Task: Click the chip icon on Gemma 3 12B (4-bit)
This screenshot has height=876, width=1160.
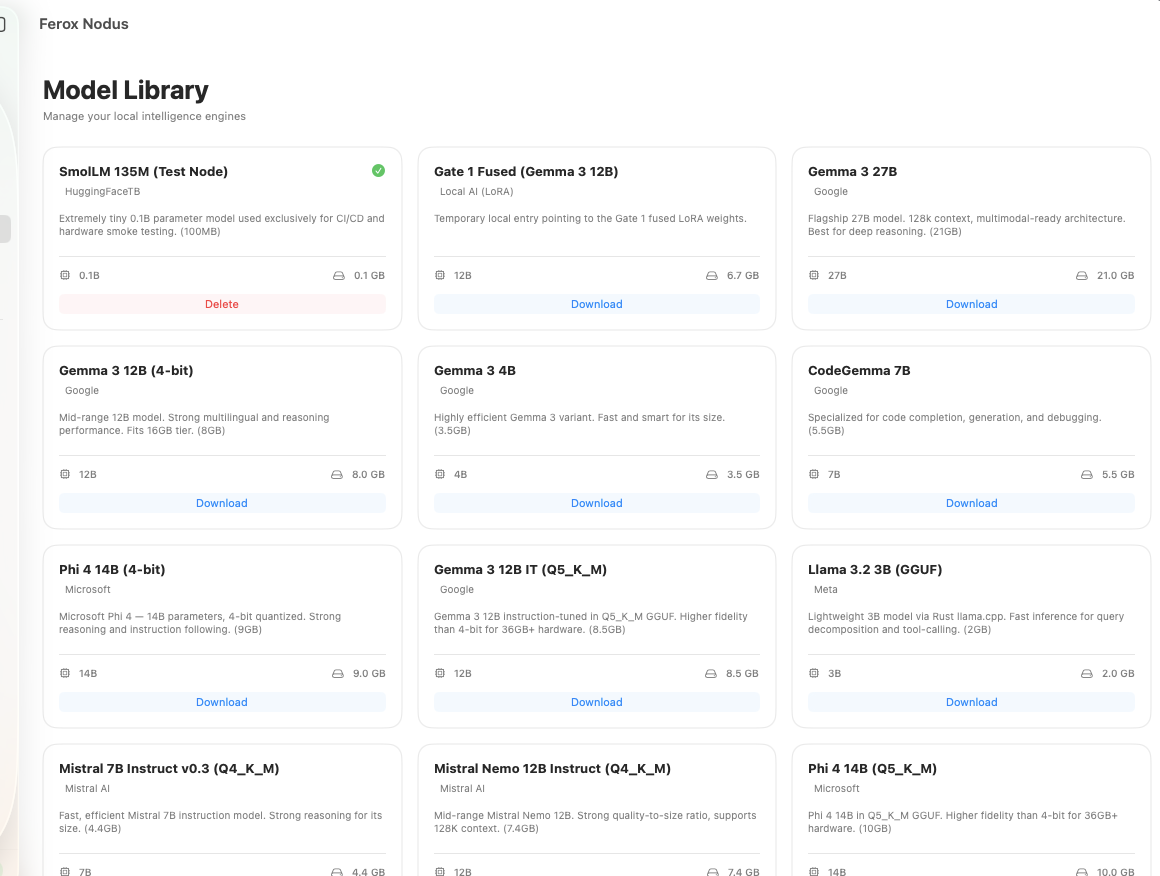Action: pos(63,474)
